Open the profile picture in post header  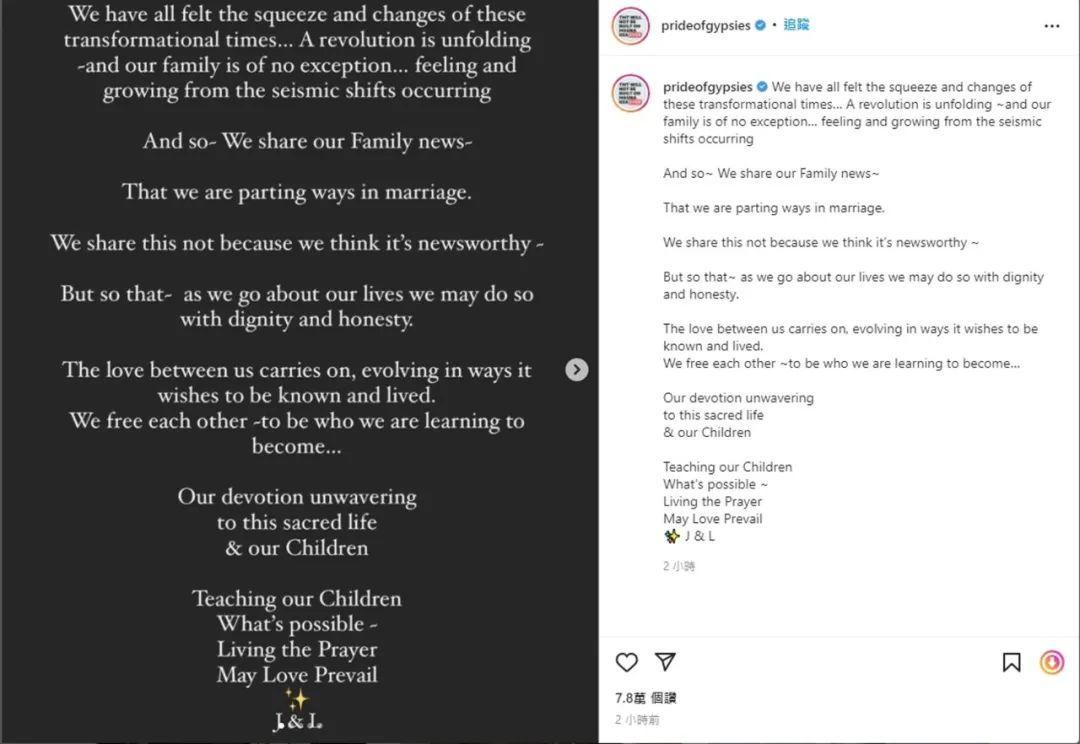click(631, 26)
